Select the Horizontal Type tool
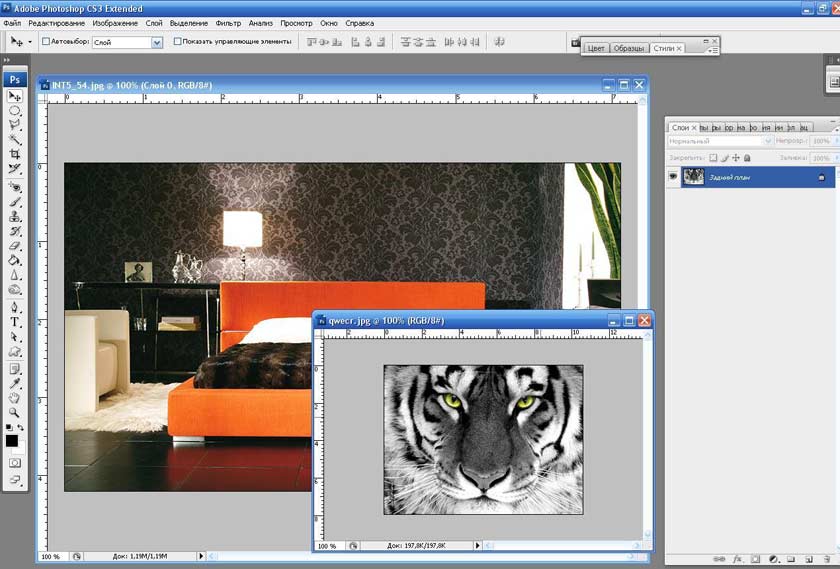Image resolution: width=840 pixels, height=569 pixels. coord(15,323)
